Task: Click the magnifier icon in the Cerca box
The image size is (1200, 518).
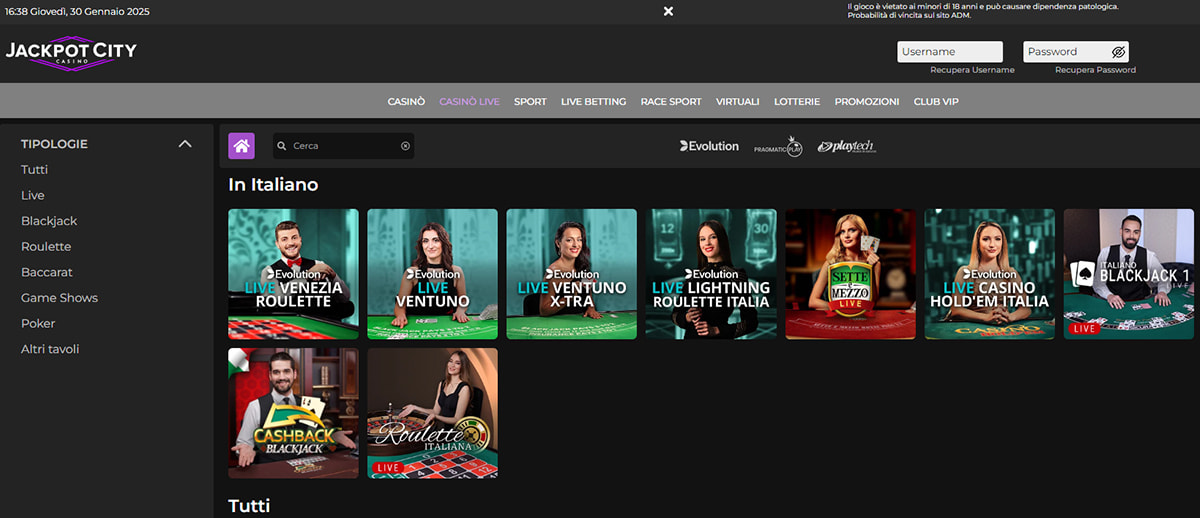Action: (x=282, y=146)
